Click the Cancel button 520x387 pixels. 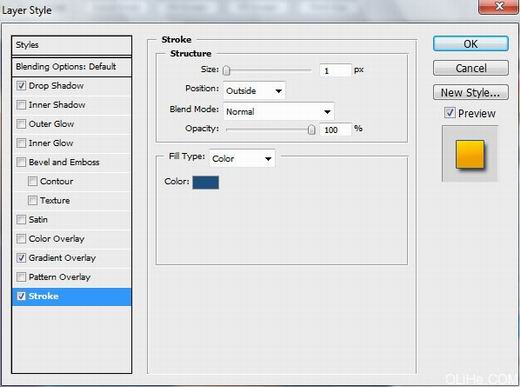click(471, 68)
